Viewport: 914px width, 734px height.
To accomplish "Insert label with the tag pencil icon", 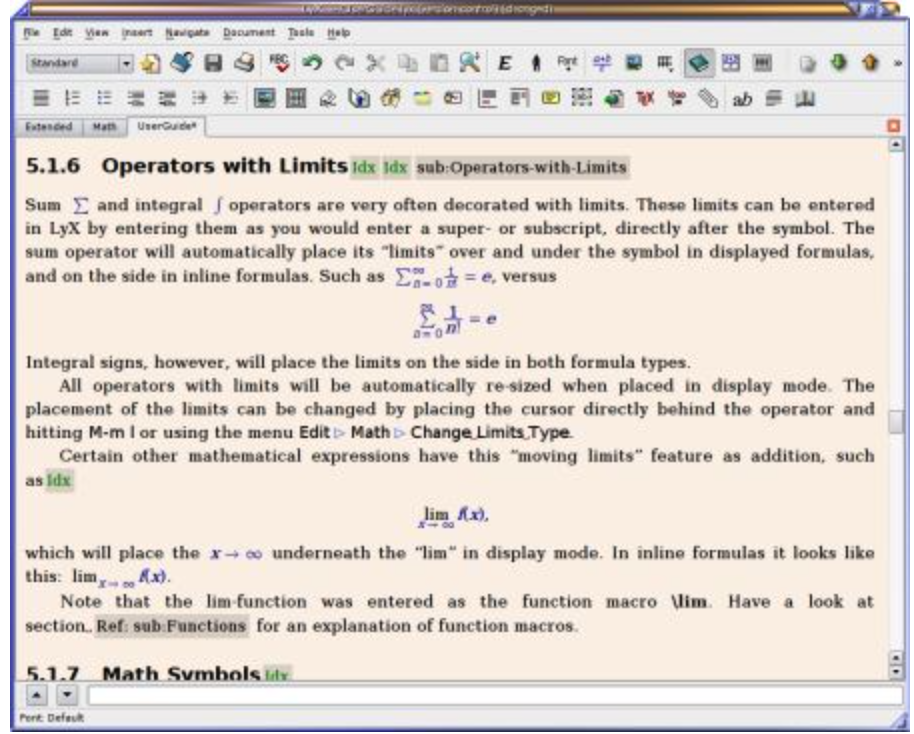I will coord(328,99).
